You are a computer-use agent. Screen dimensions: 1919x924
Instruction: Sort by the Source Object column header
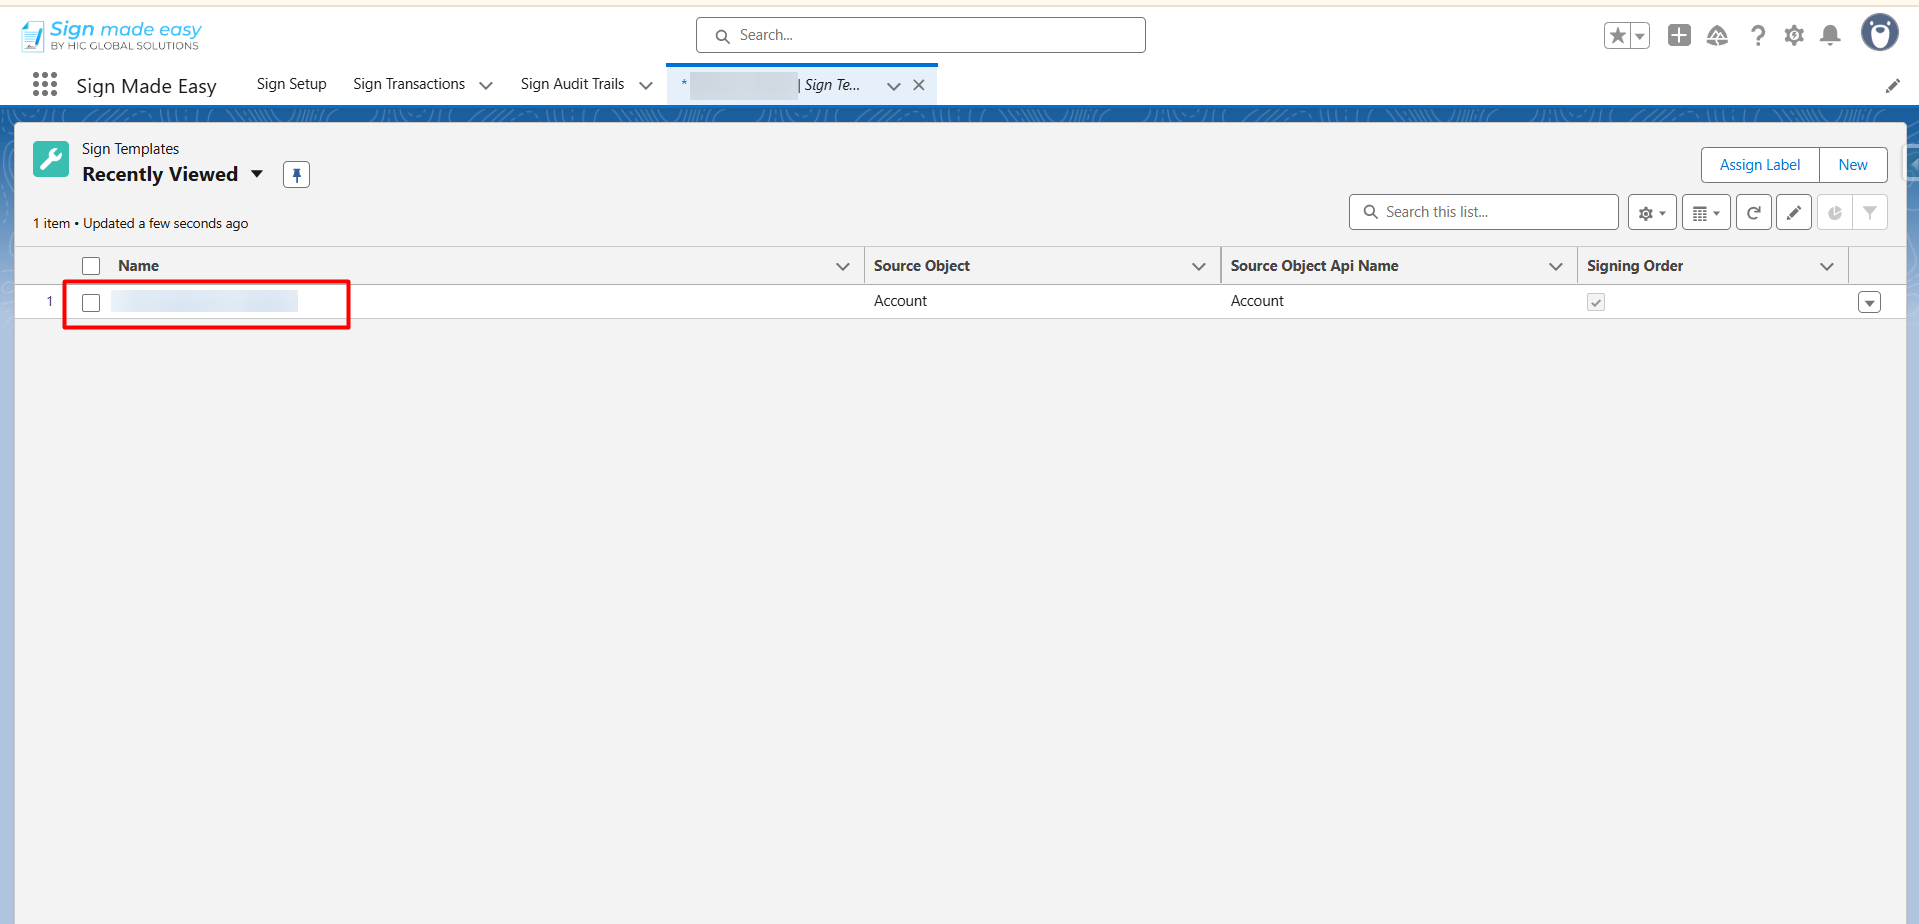point(922,266)
